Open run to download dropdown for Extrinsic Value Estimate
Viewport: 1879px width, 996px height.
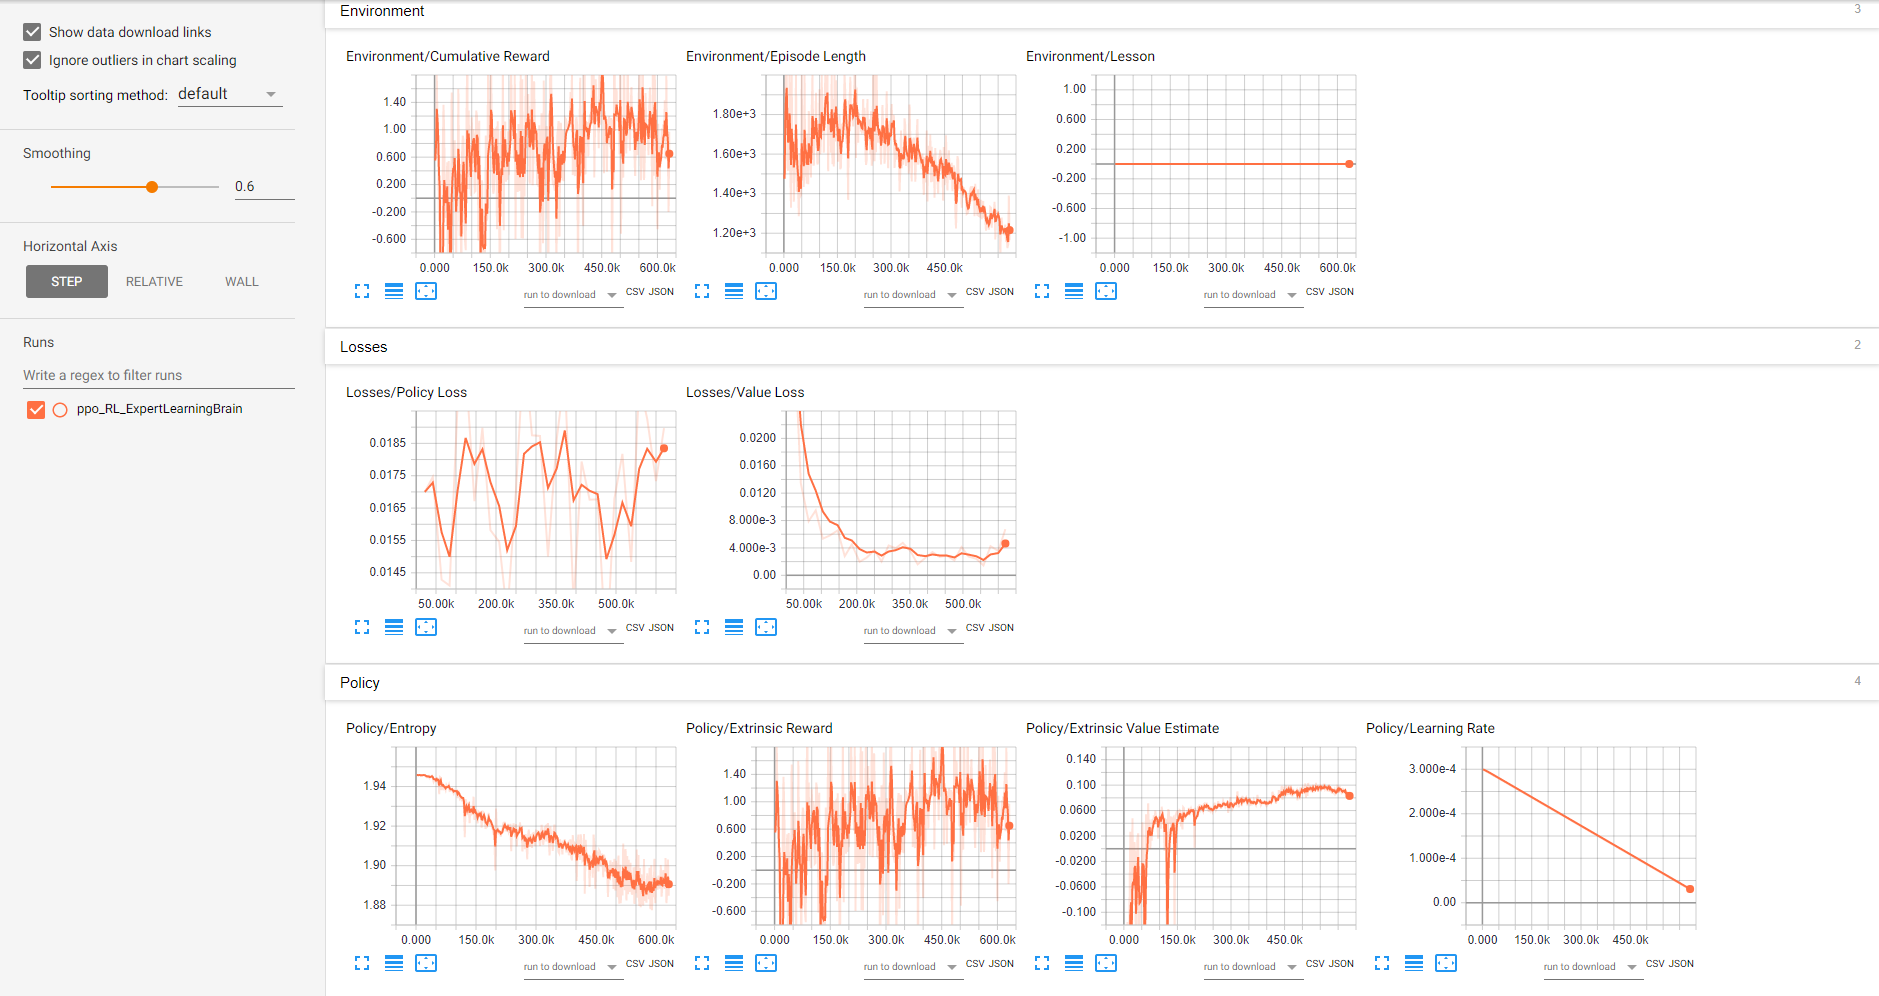1253,967
